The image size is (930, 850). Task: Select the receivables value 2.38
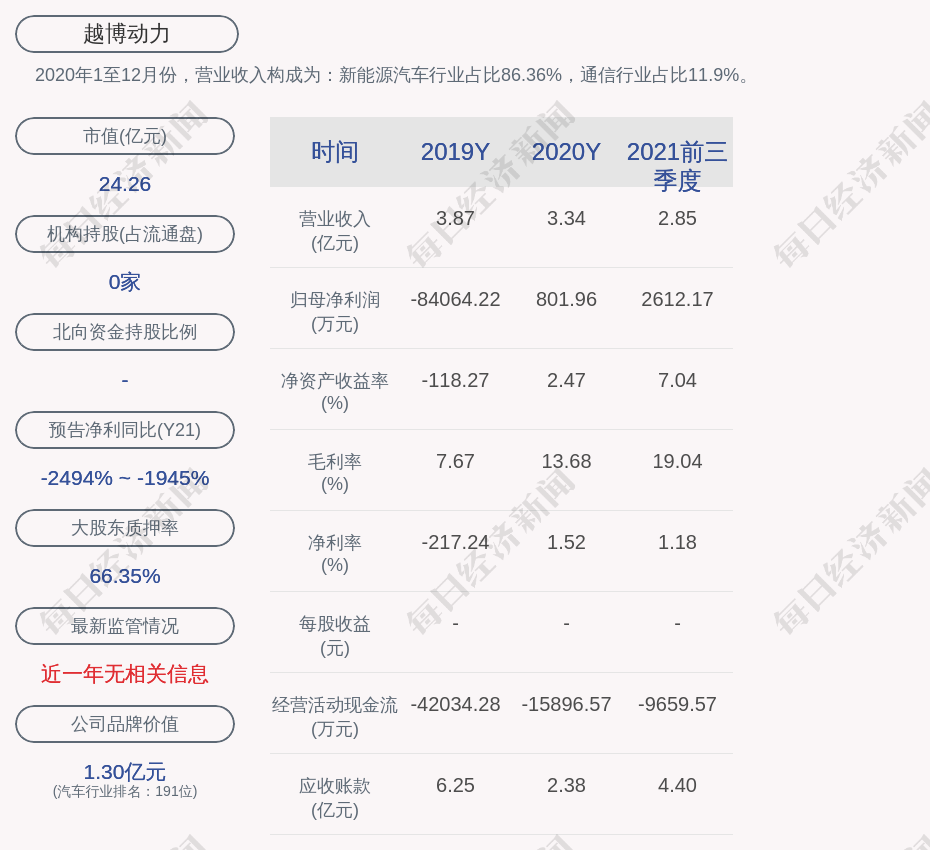tap(566, 785)
